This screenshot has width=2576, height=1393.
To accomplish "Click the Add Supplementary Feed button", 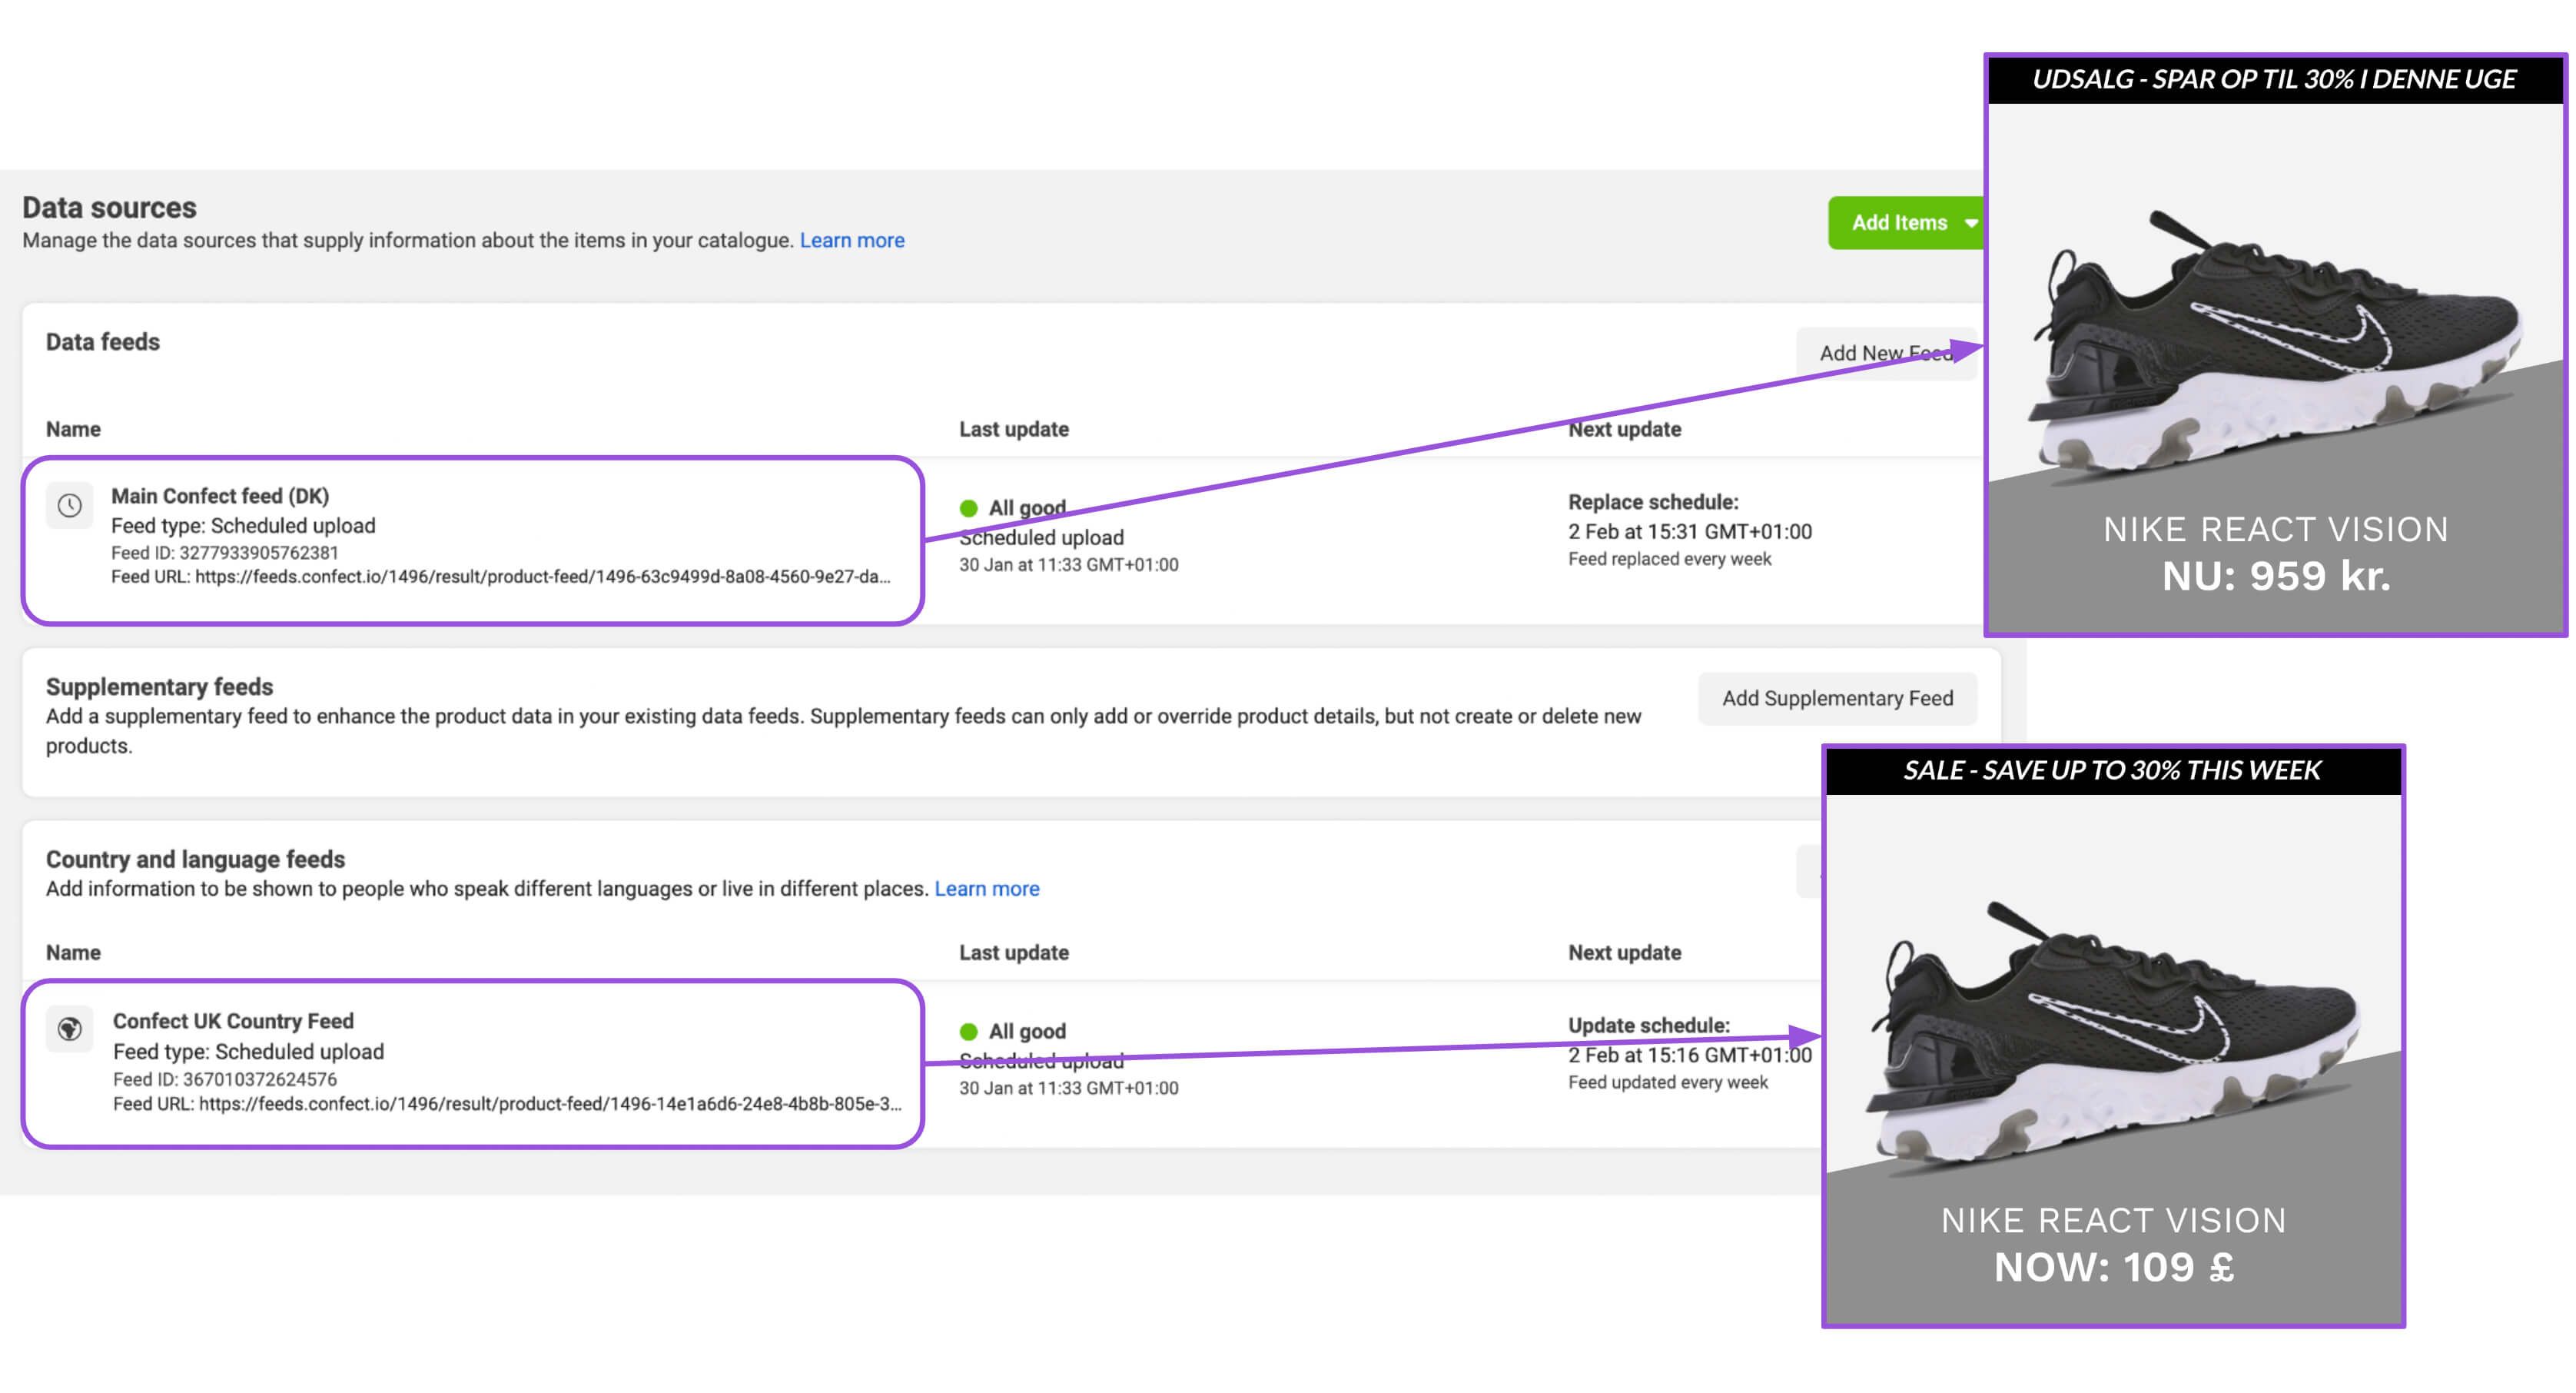I will pyautogui.click(x=1837, y=698).
